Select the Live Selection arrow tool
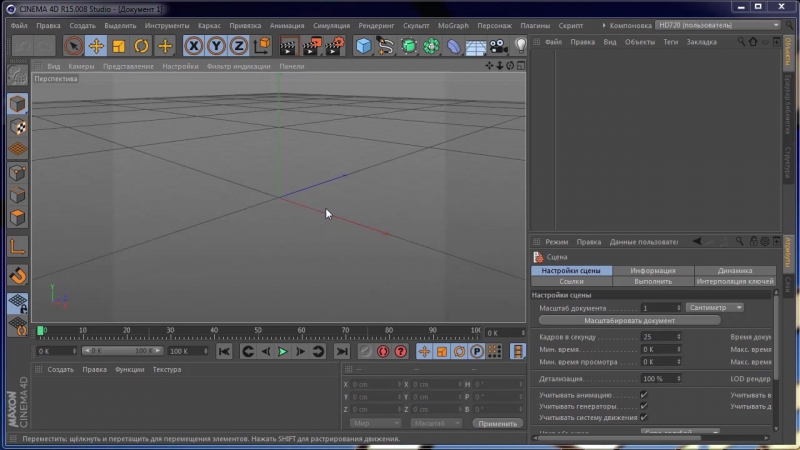Image resolution: width=800 pixels, height=450 pixels. [x=73, y=46]
